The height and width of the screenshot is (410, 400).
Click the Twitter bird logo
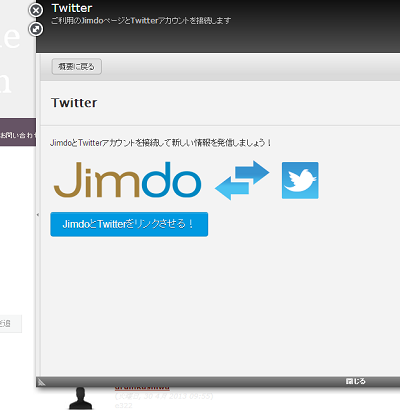pyautogui.click(x=300, y=180)
